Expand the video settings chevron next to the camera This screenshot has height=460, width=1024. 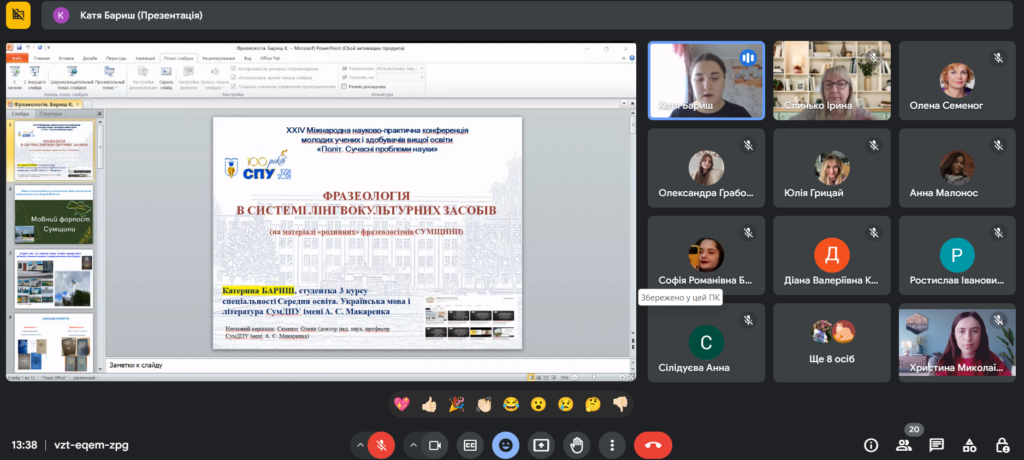[x=410, y=444]
